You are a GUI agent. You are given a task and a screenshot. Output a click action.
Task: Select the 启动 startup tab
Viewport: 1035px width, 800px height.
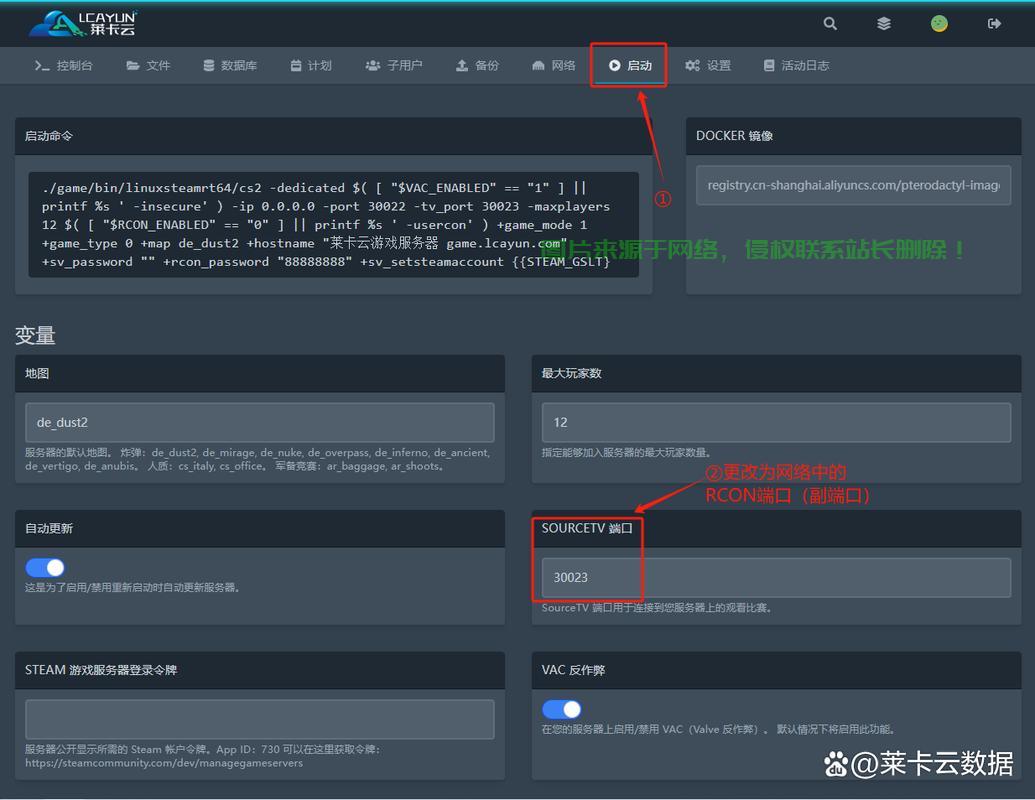630,65
